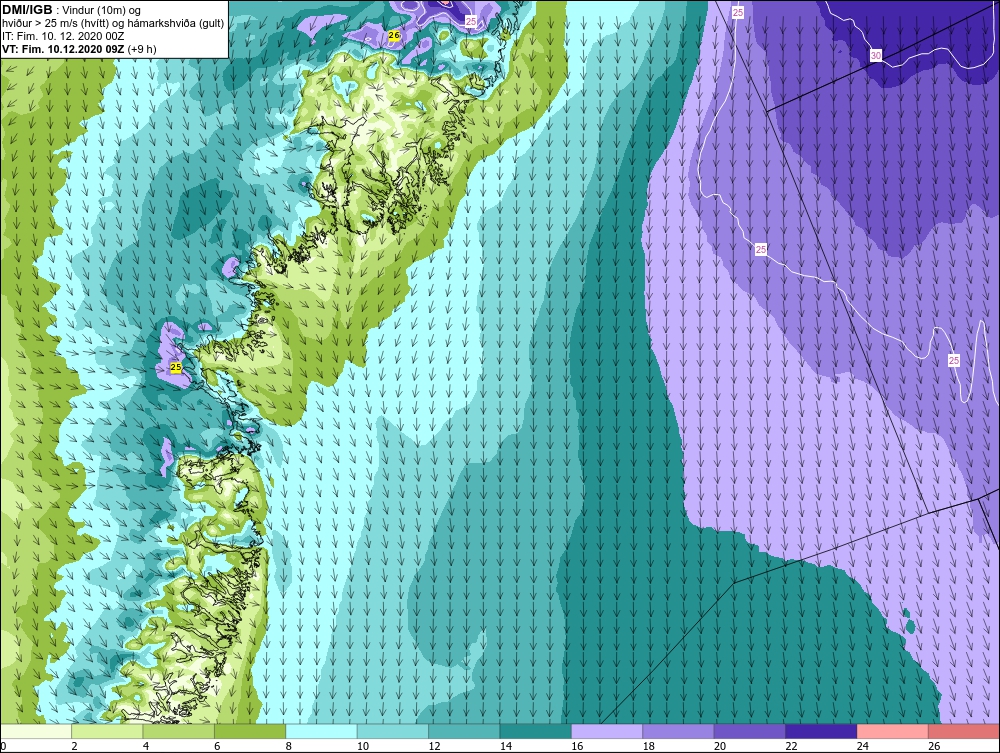
Task: Click the legend scale value 24
Action: point(863,746)
